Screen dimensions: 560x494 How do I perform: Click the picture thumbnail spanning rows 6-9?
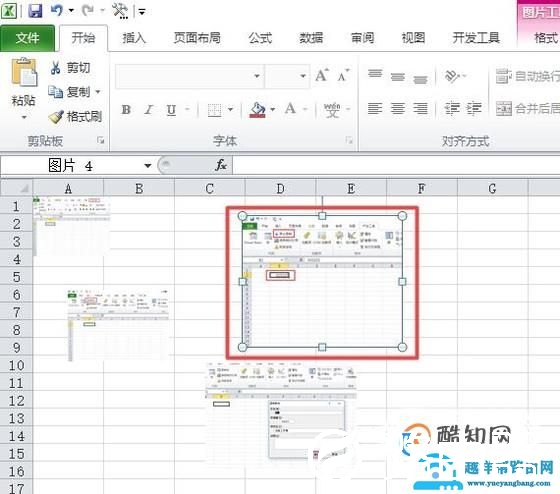[118, 325]
